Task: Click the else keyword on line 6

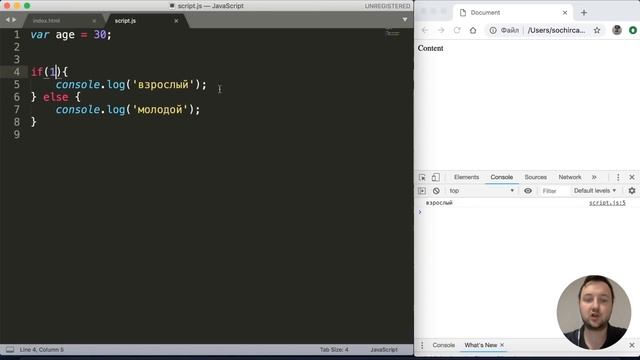Action: point(56,97)
